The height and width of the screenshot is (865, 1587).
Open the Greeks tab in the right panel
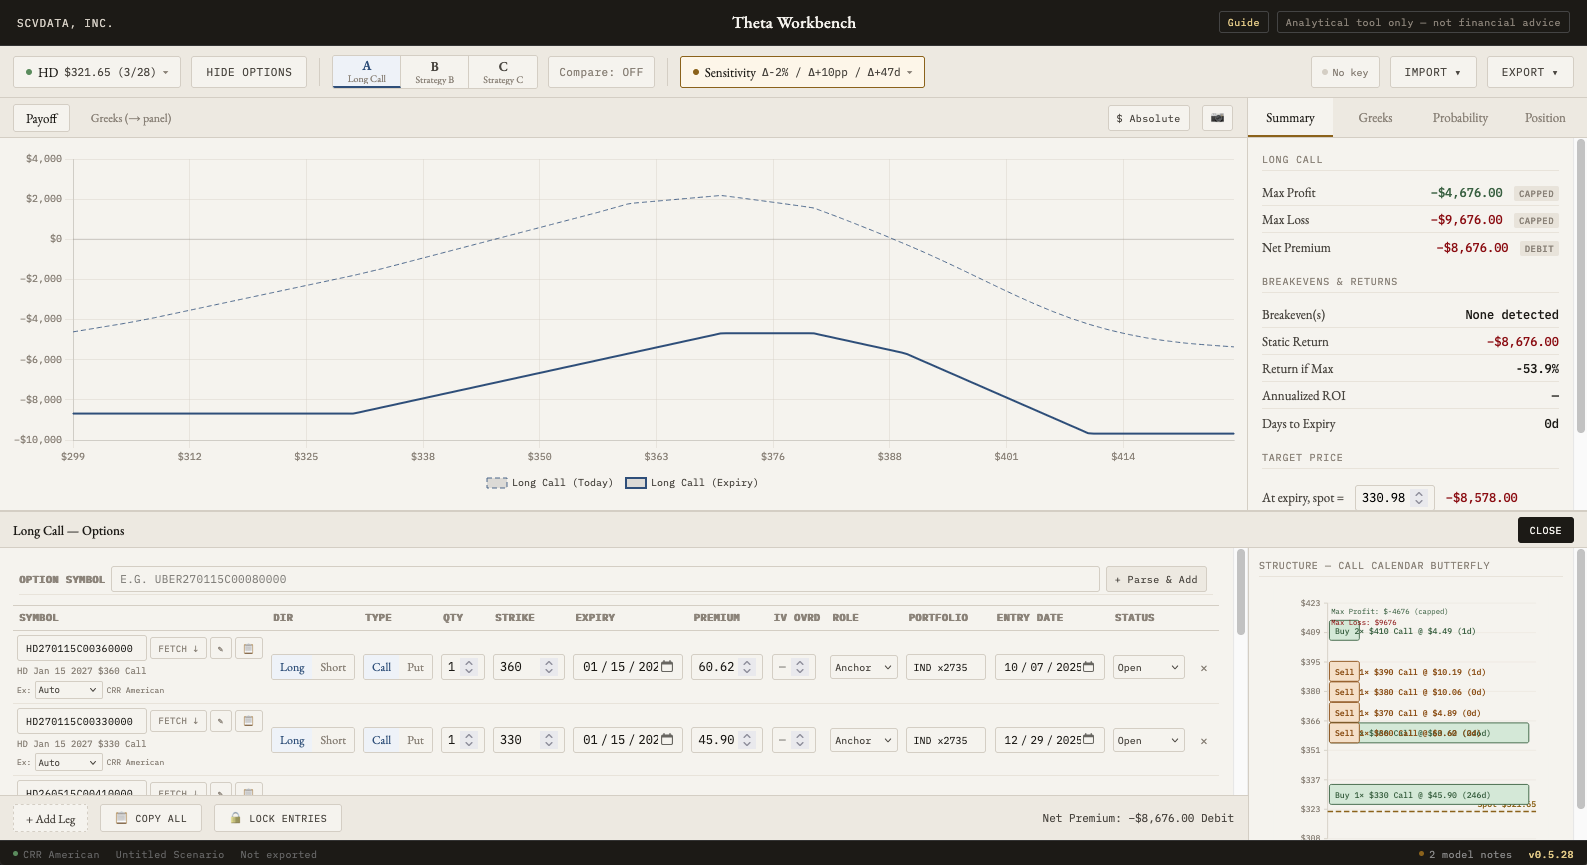pos(1375,118)
